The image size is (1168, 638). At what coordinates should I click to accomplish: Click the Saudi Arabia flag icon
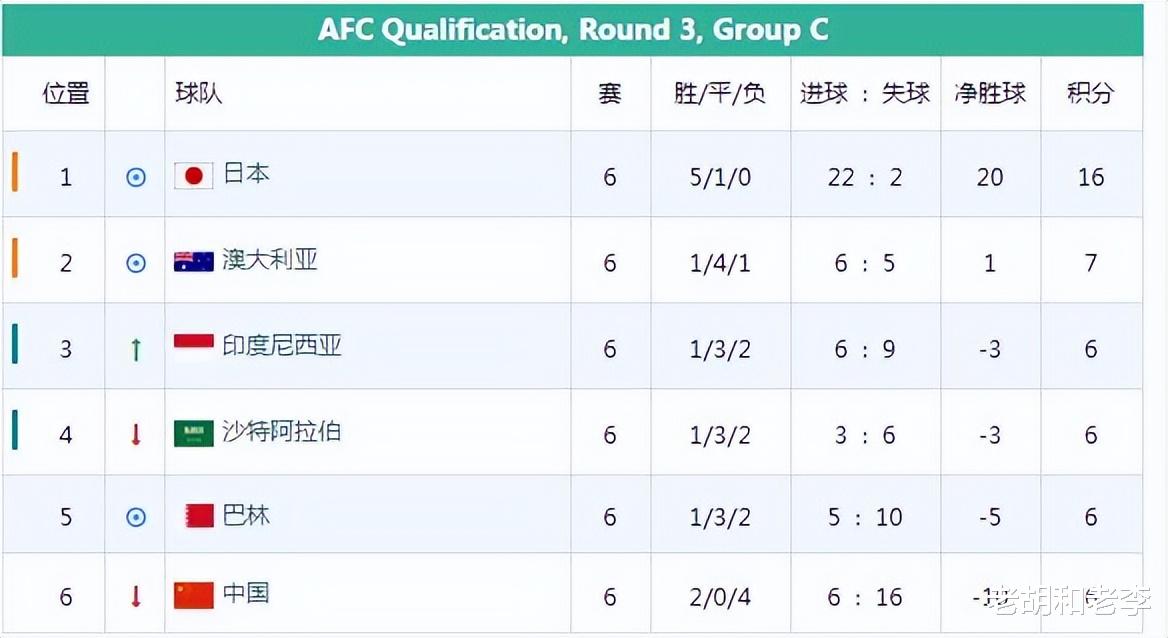click(x=194, y=433)
